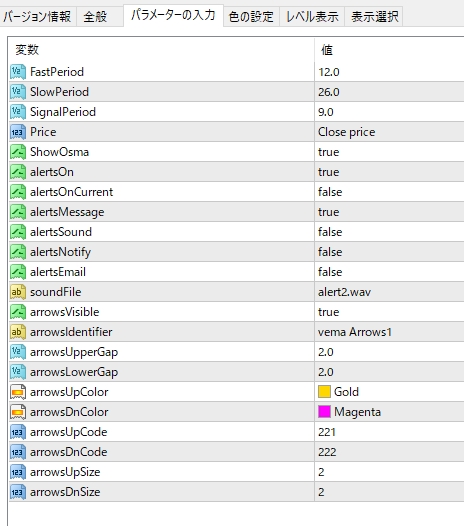
Task: Select the FastPeriod variable name
Action: 57,72
